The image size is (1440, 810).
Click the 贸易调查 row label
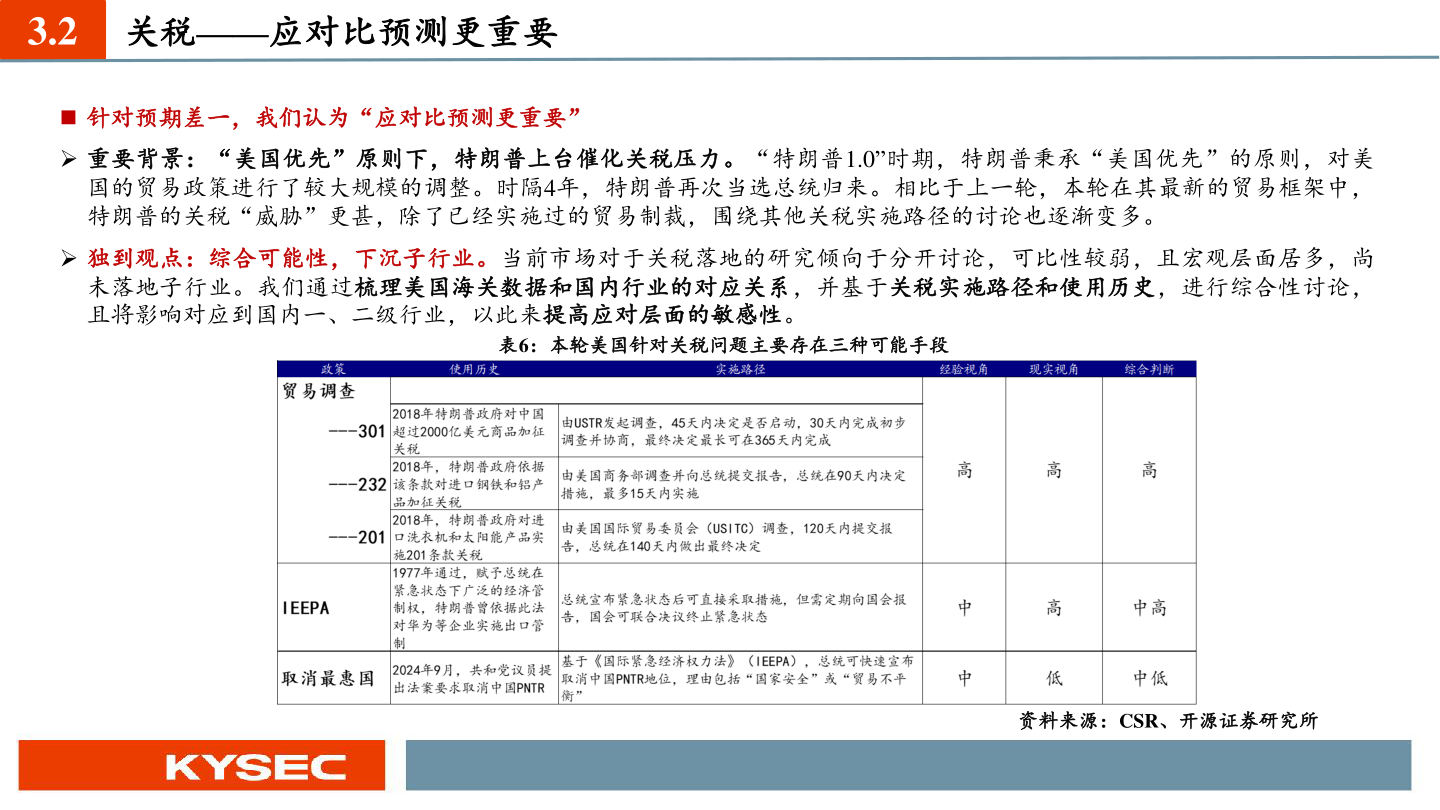pyautogui.click(x=318, y=391)
